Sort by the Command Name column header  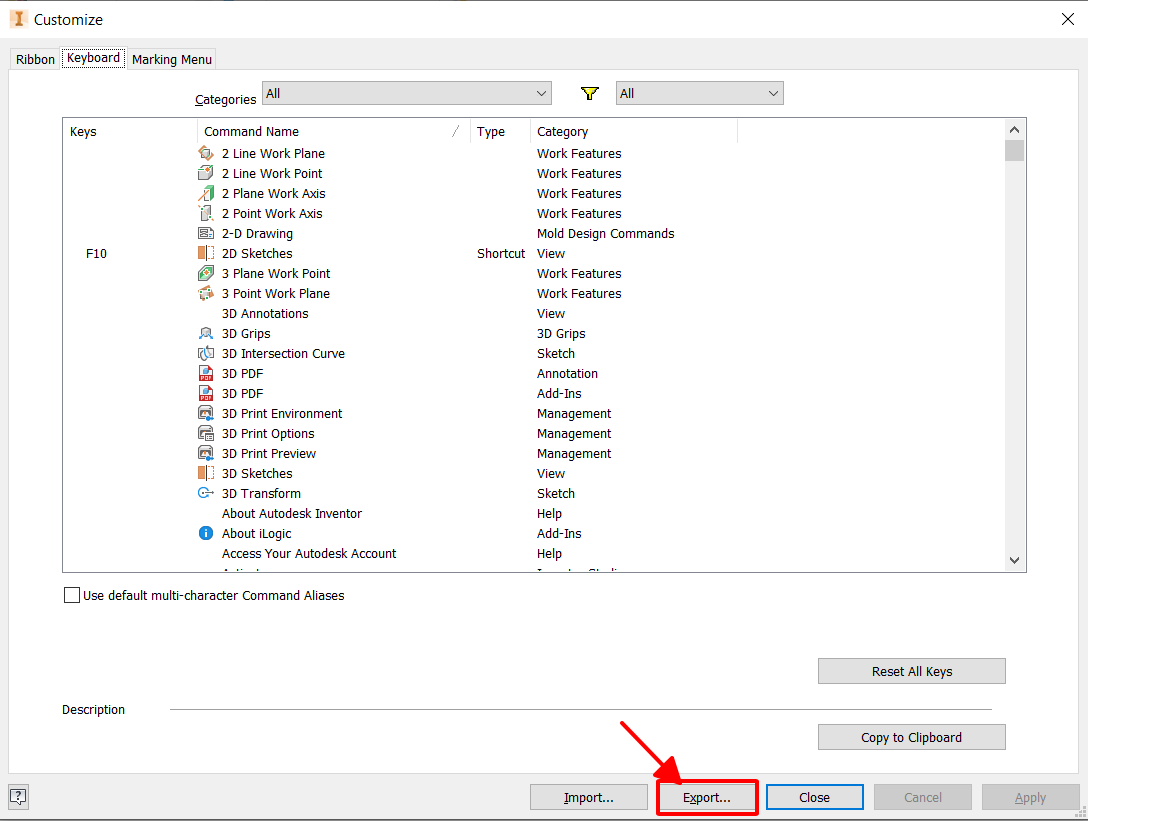[330, 131]
